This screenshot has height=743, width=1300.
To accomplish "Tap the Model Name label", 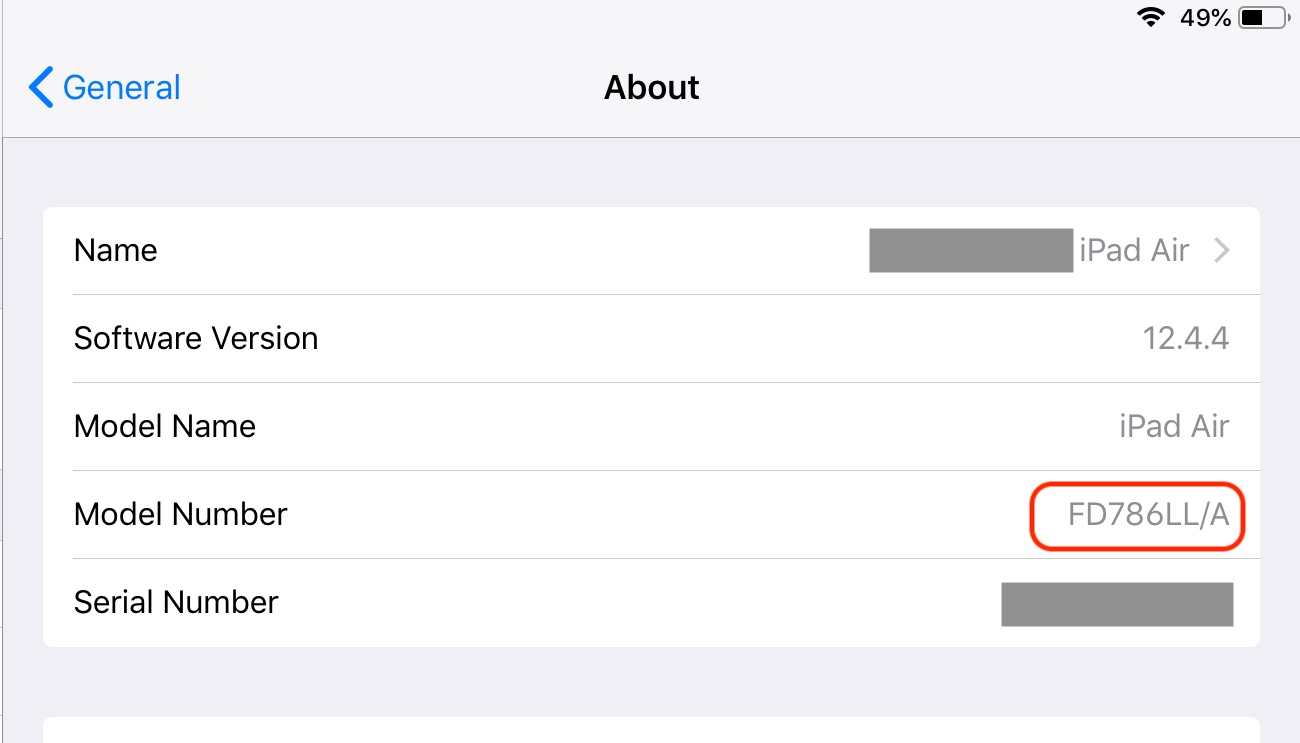I will (165, 427).
